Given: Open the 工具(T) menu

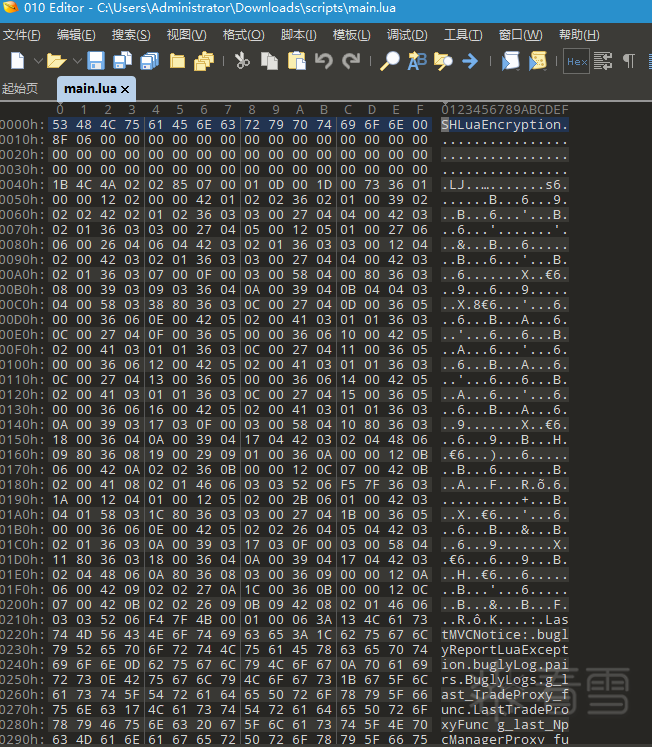Looking at the screenshot, I should (x=463, y=35).
